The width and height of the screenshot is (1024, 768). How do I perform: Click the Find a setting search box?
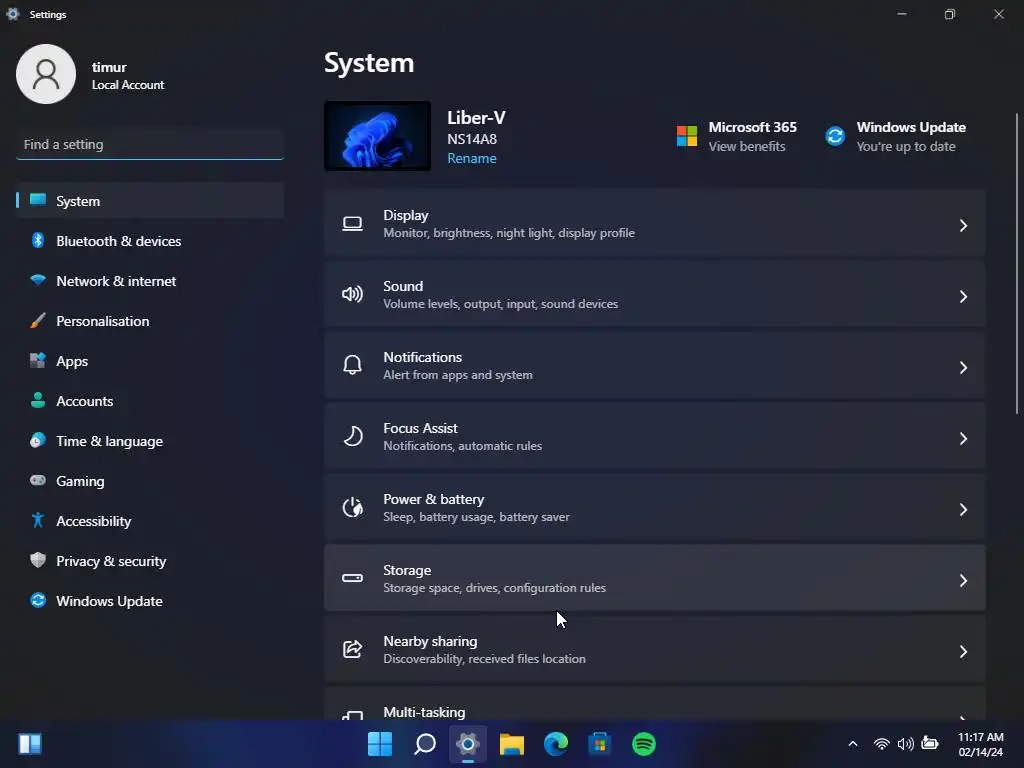pyautogui.click(x=150, y=144)
